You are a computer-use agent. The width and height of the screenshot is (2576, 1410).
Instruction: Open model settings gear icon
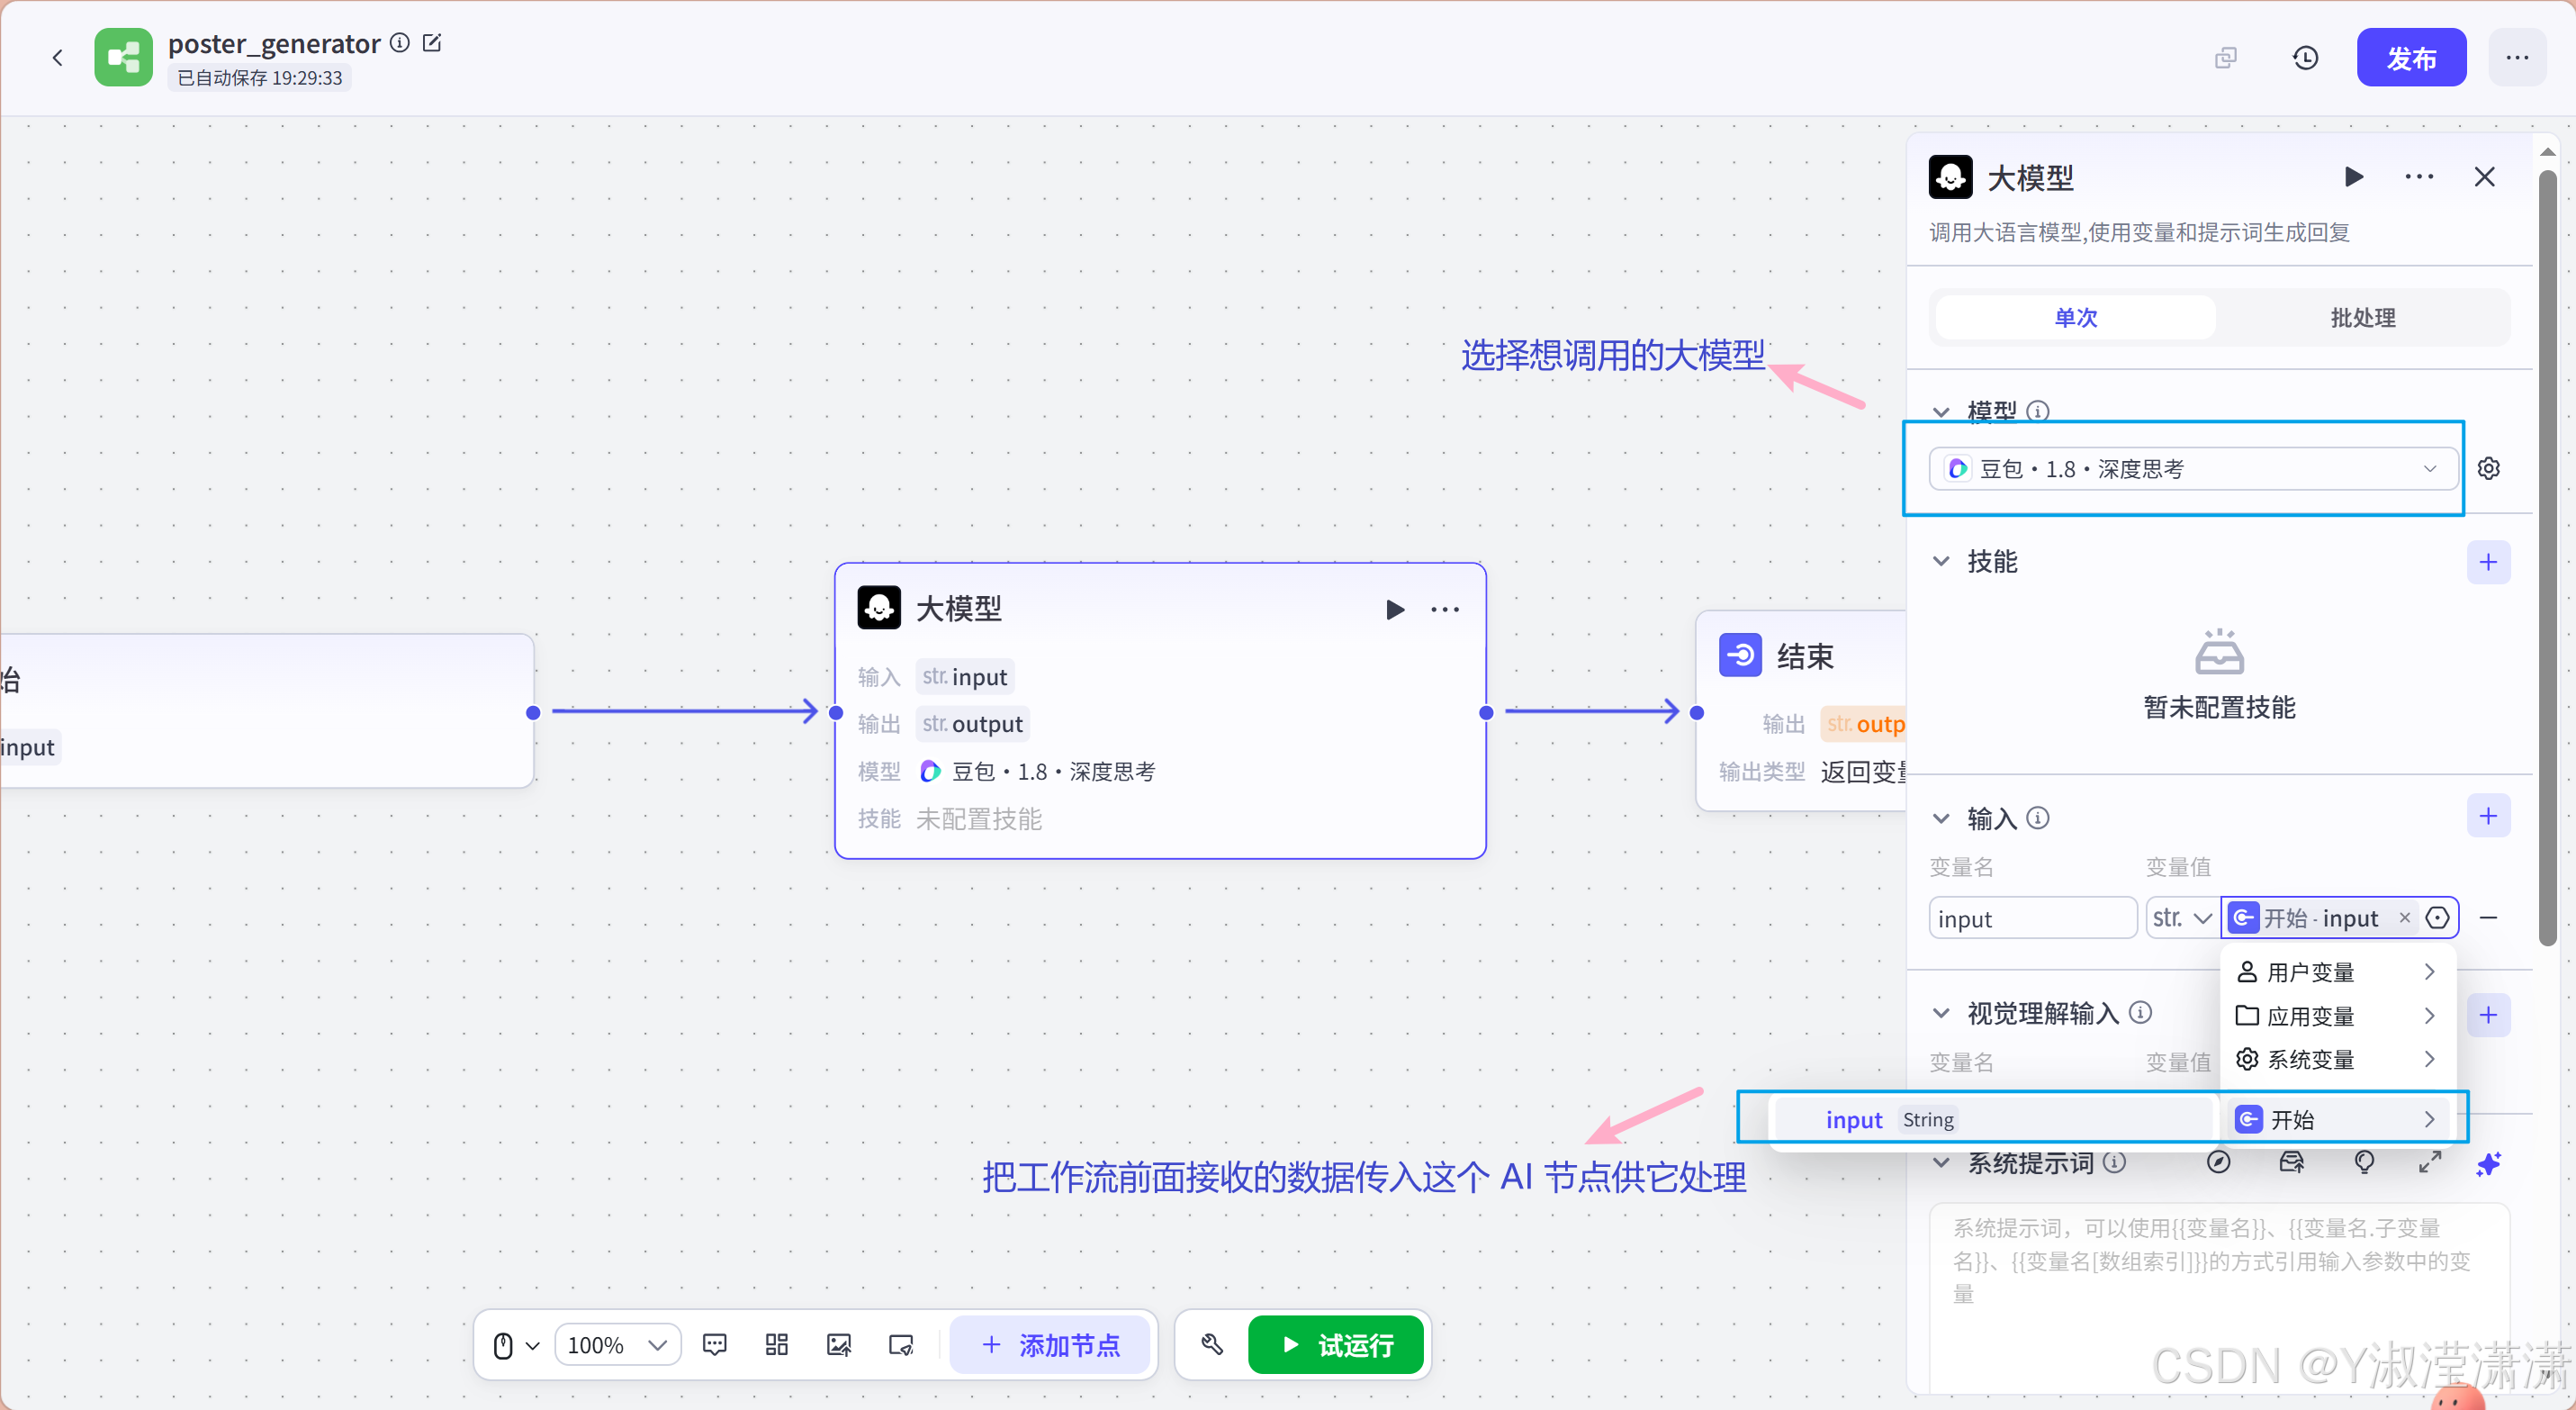[2488, 468]
